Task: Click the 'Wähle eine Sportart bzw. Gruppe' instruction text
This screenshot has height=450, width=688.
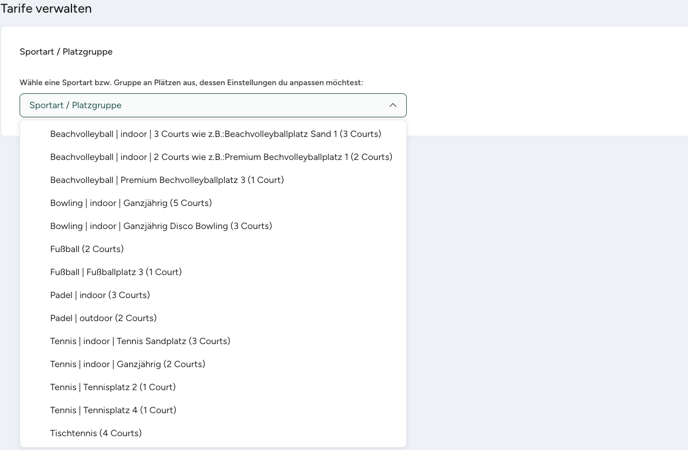Action: pyautogui.click(x=191, y=82)
